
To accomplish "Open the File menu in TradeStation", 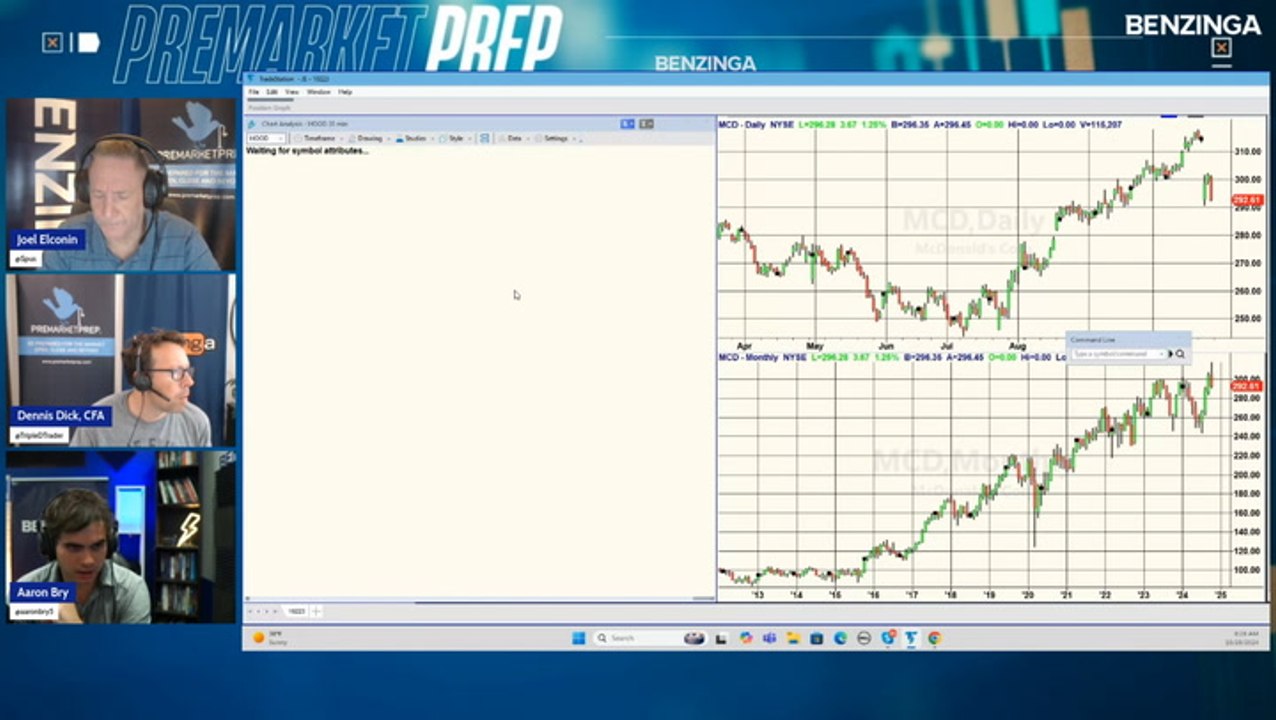I will (254, 91).
